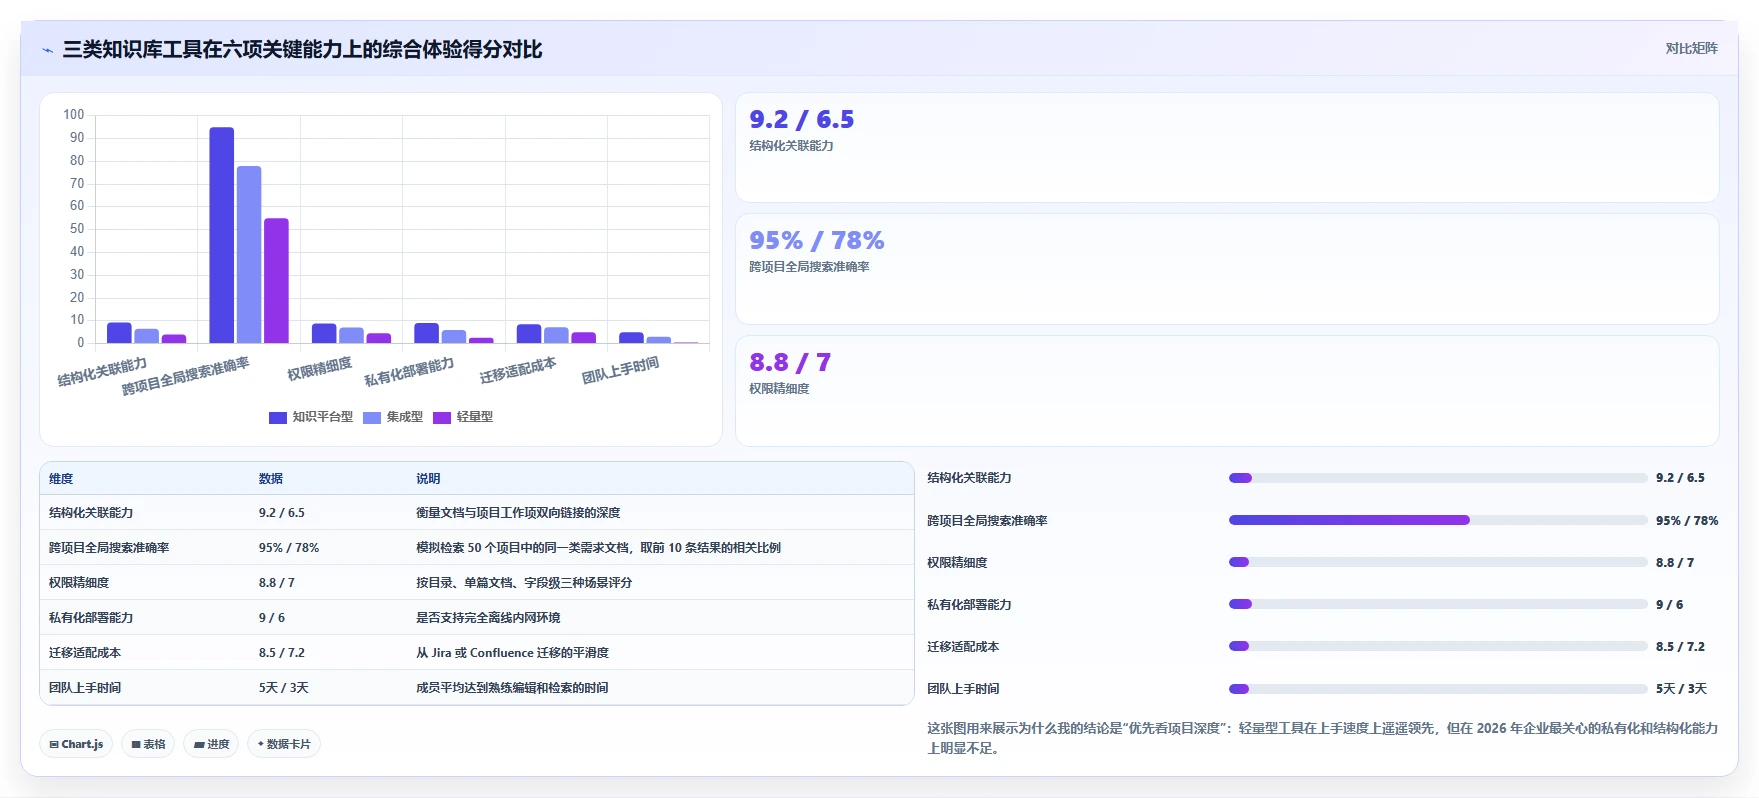Toggle the 集成型 legend item
This screenshot has width=1759, height=798.
point(393,417)
